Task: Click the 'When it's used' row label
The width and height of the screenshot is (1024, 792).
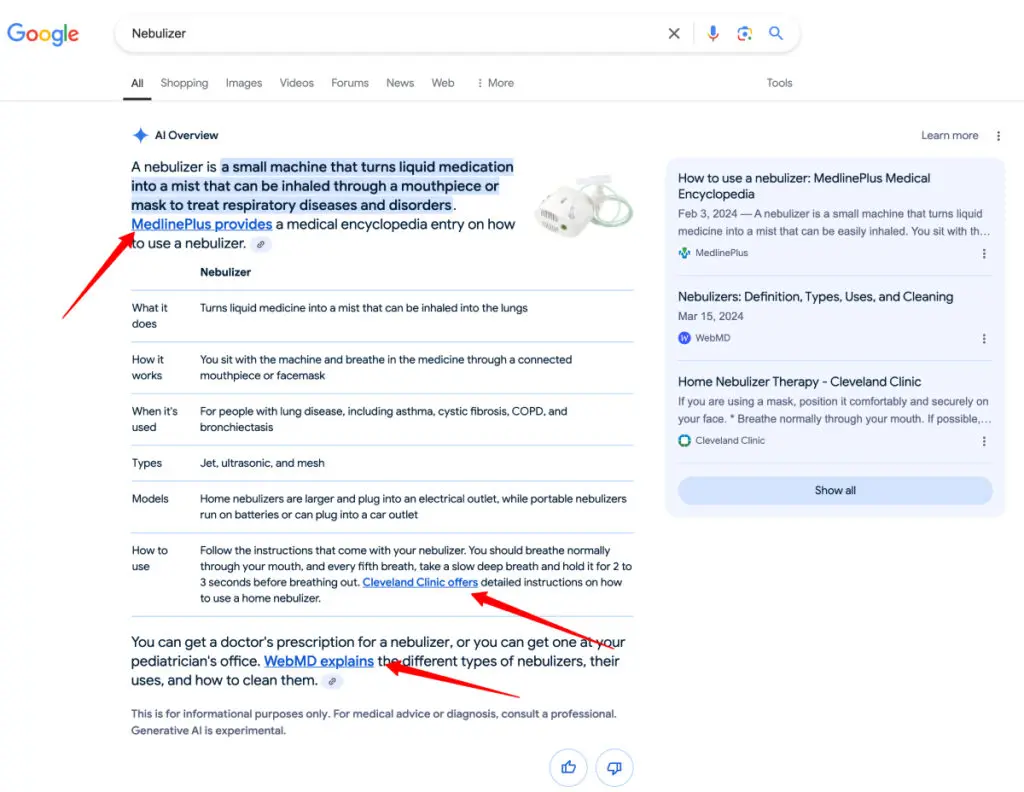Action: tap(155, 419)
